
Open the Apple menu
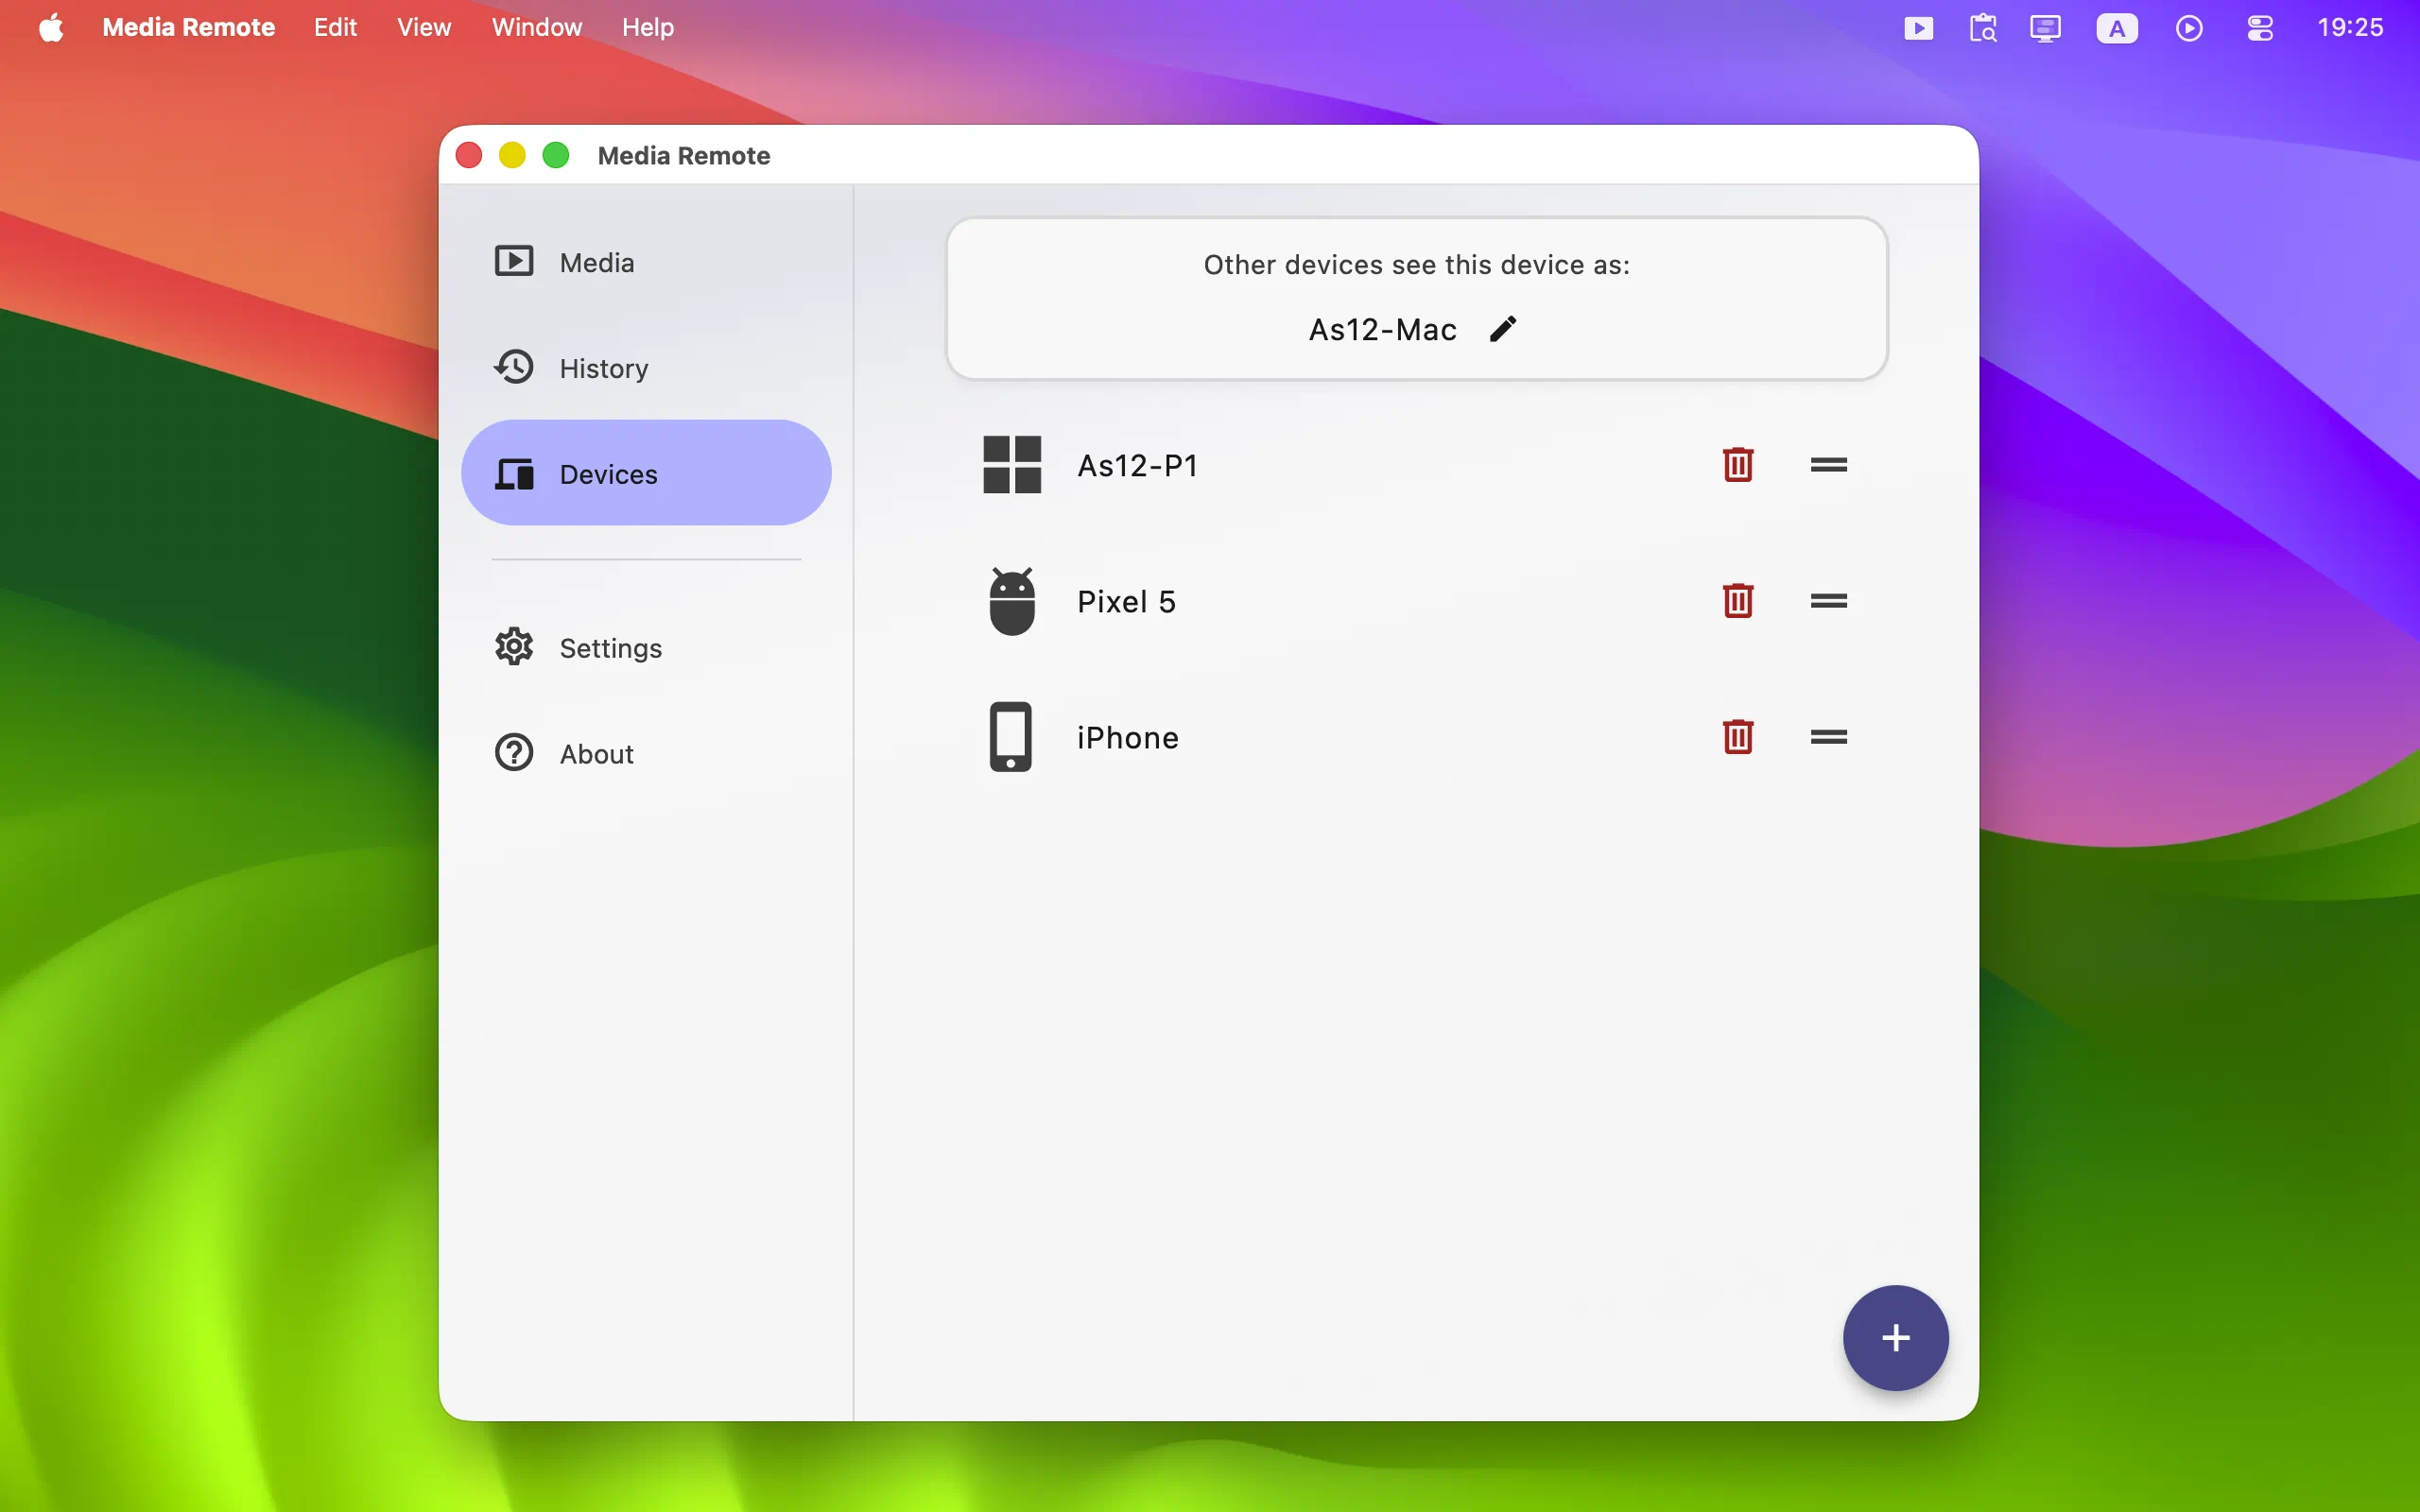pyautogui.click(x=51, y=27)
